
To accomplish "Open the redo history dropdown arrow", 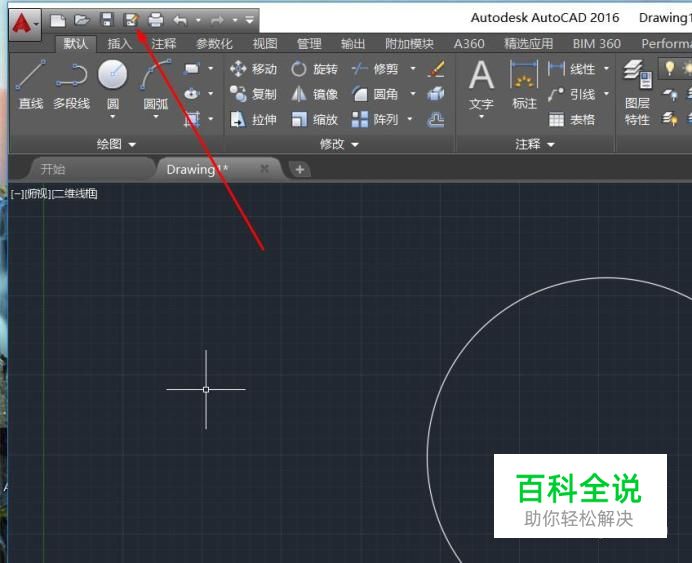I will pos(235,20).
